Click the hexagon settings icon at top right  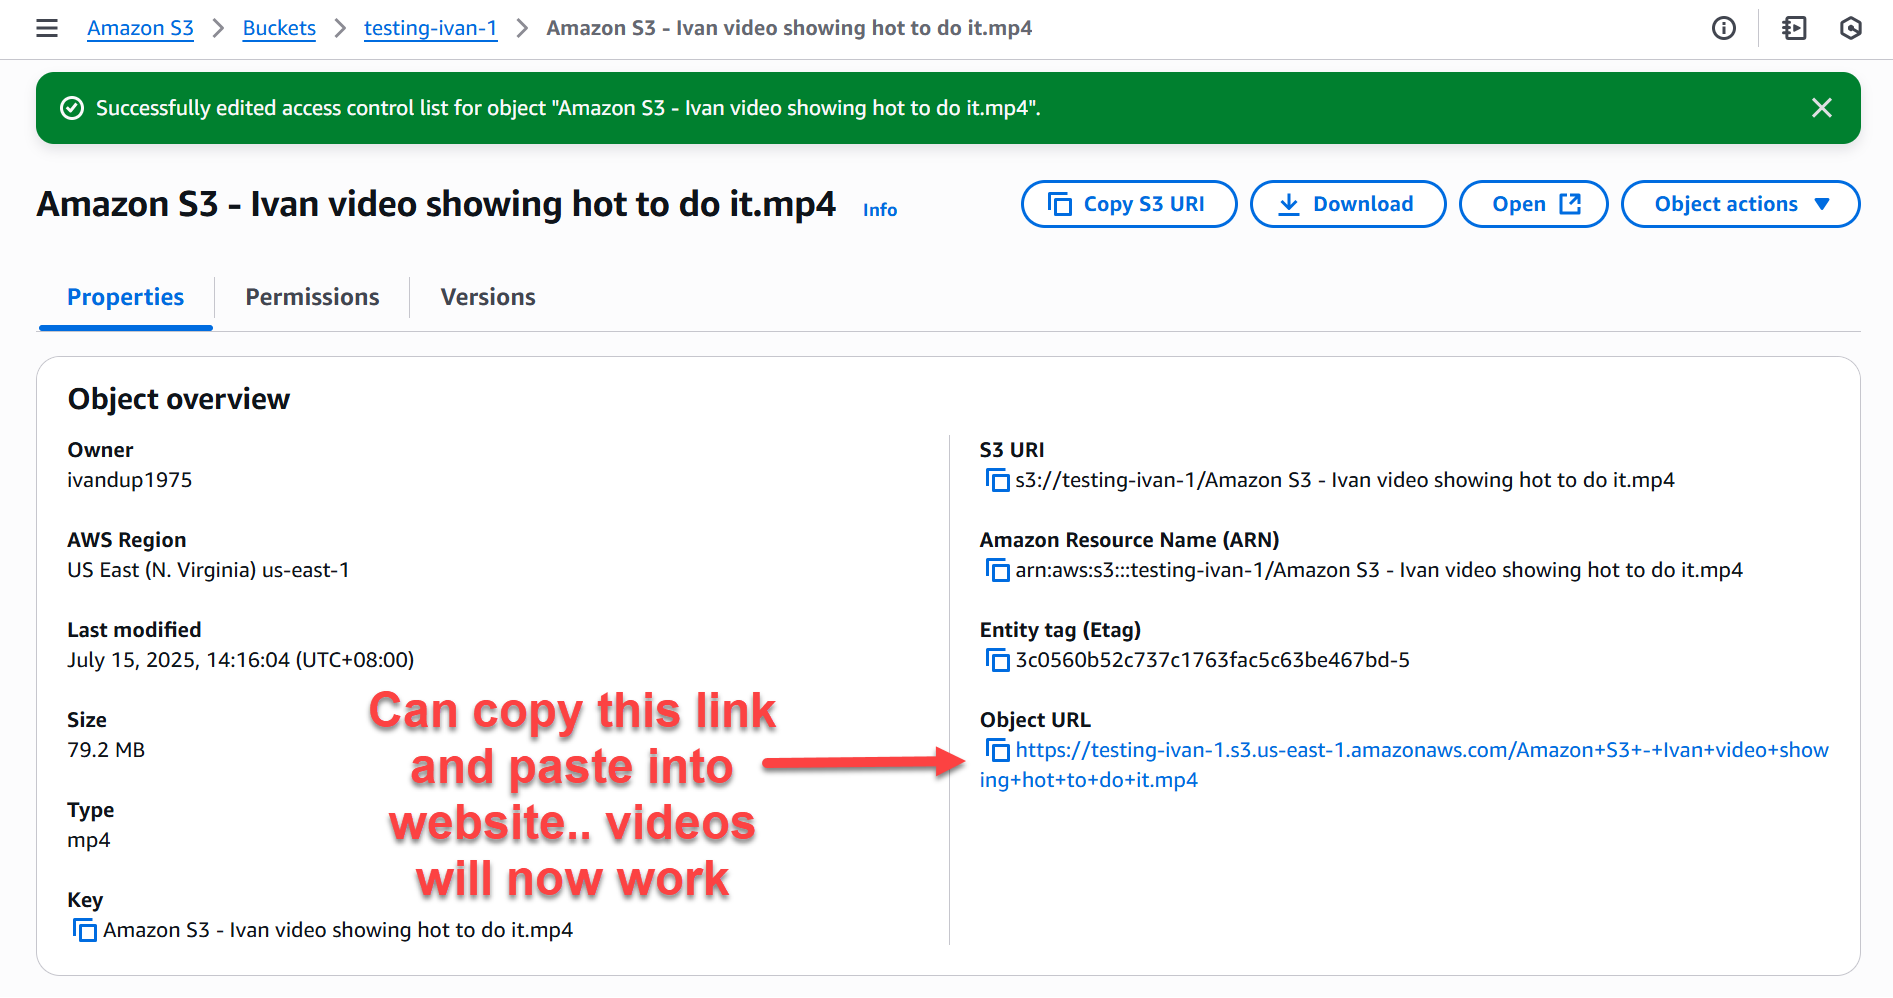[x=1850, y=28]
